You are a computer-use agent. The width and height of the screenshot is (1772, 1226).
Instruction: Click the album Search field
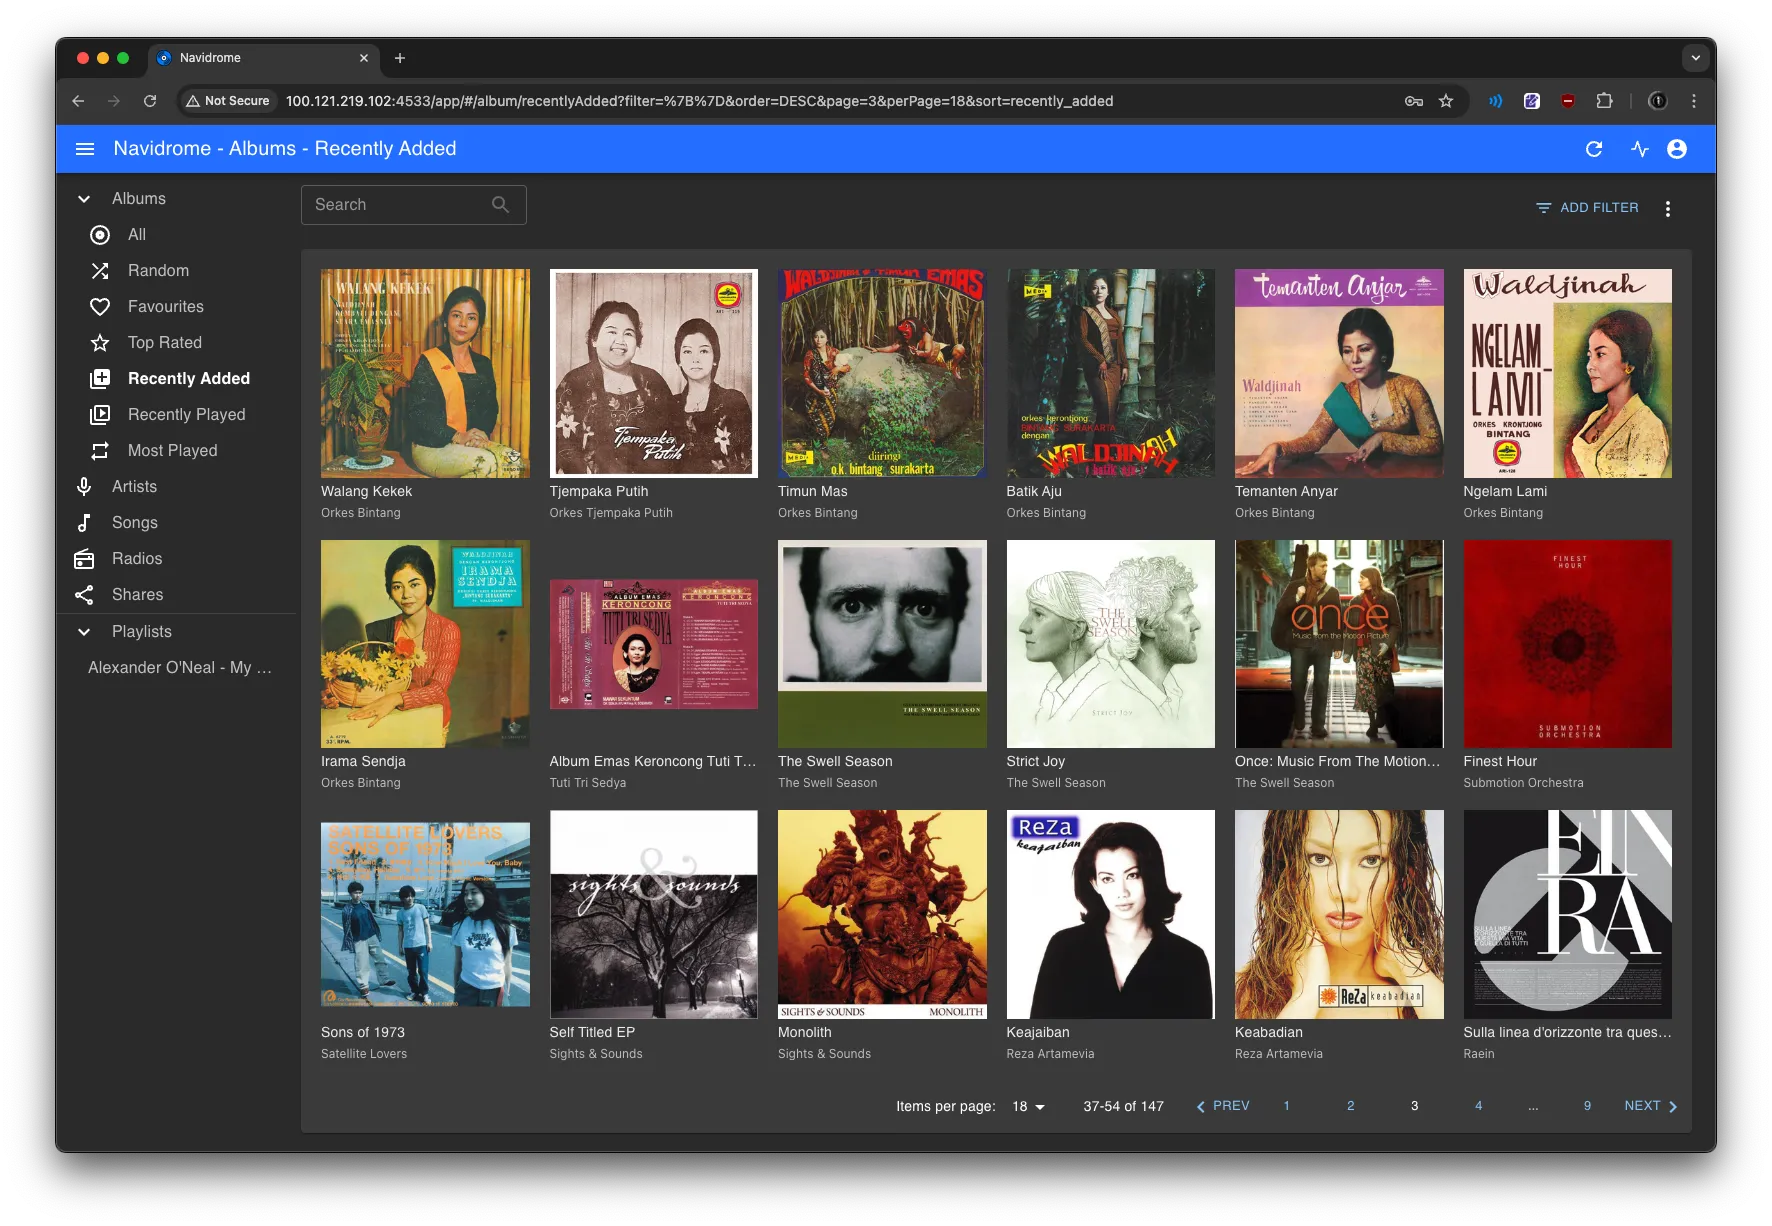tap(413, 205)
